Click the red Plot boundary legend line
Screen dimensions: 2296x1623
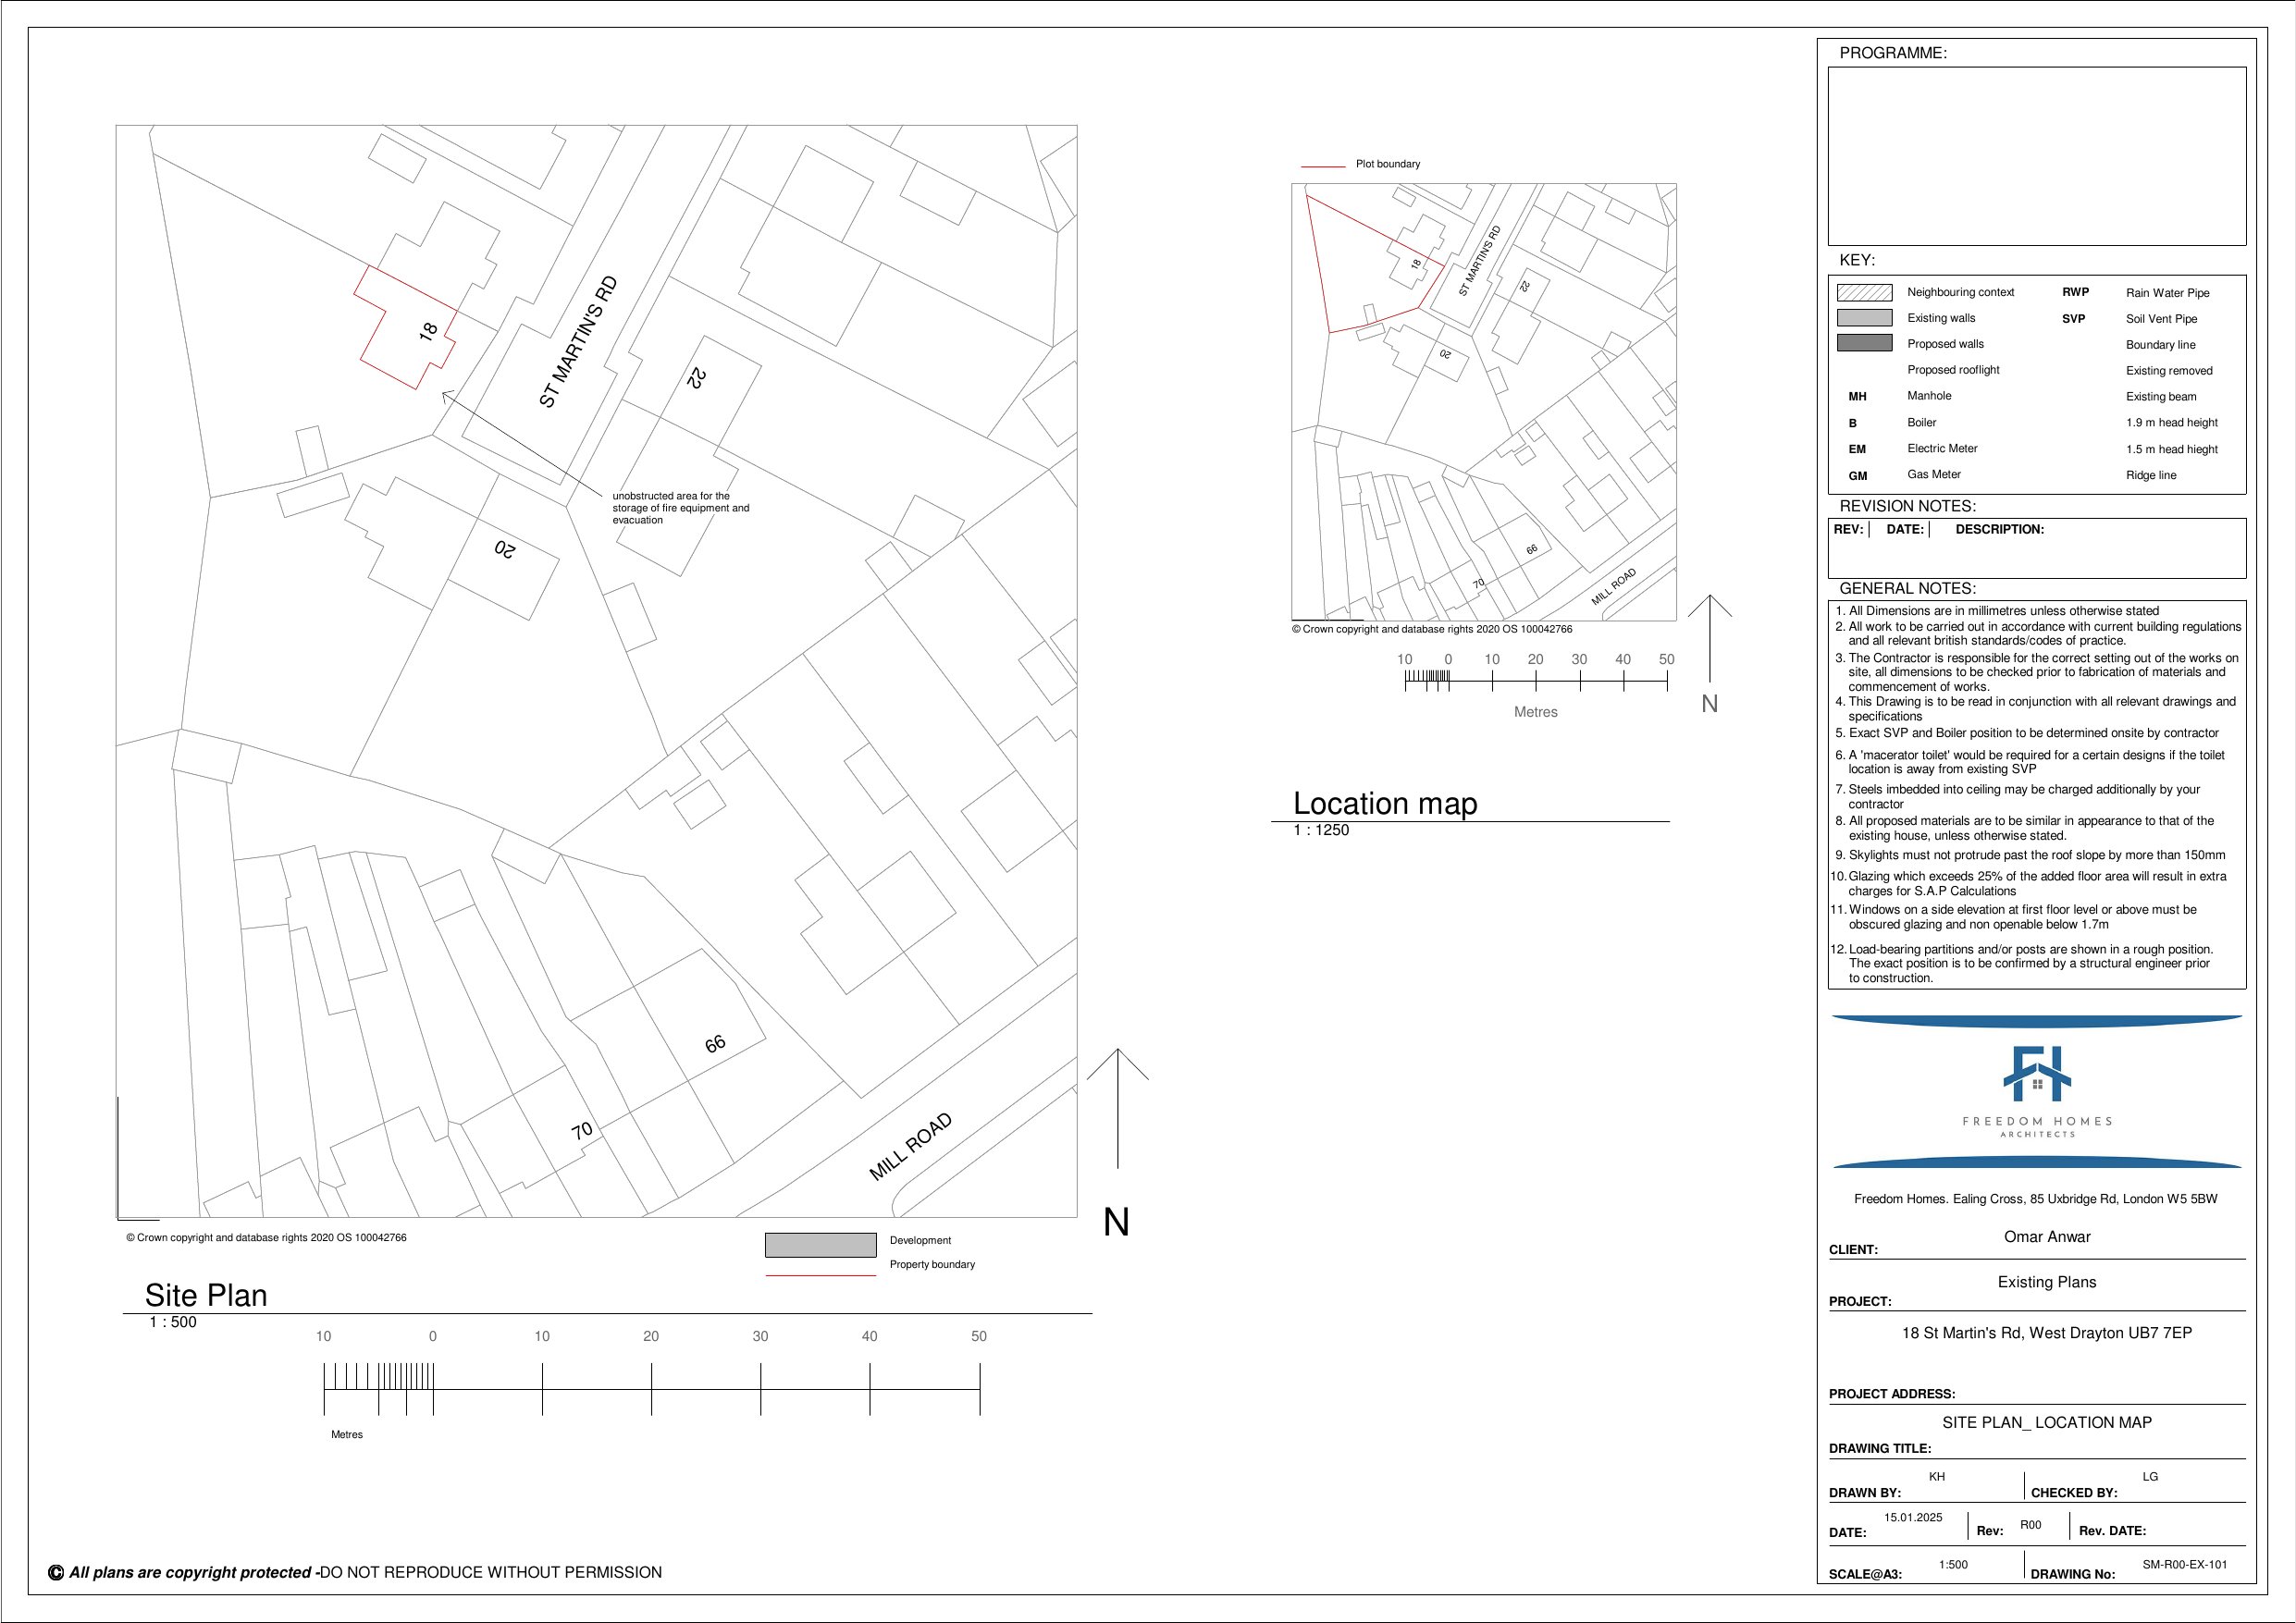click(1322, 166)
